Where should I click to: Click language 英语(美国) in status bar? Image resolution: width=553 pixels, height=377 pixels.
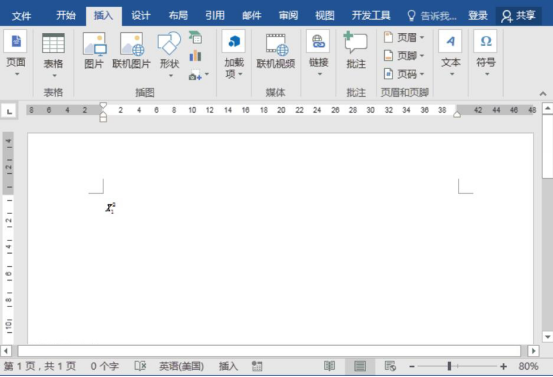tap(181, 366)
